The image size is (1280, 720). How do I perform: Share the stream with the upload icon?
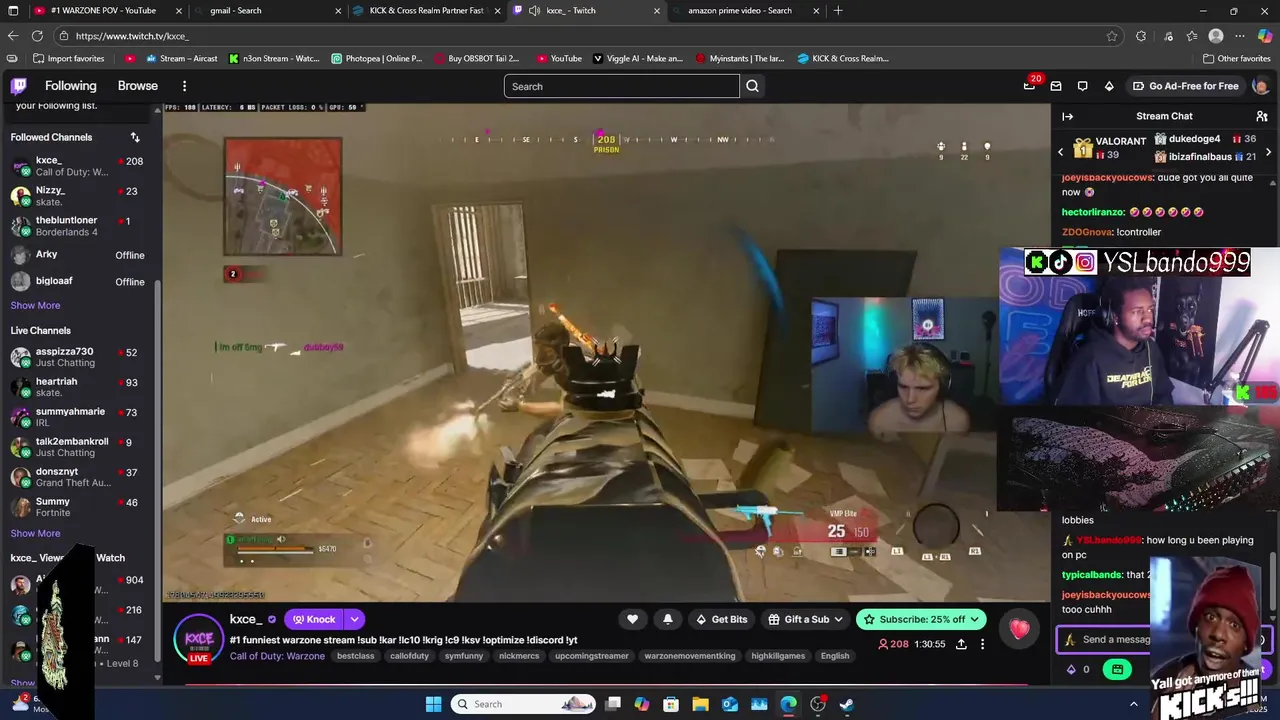[x=961, y=644]
